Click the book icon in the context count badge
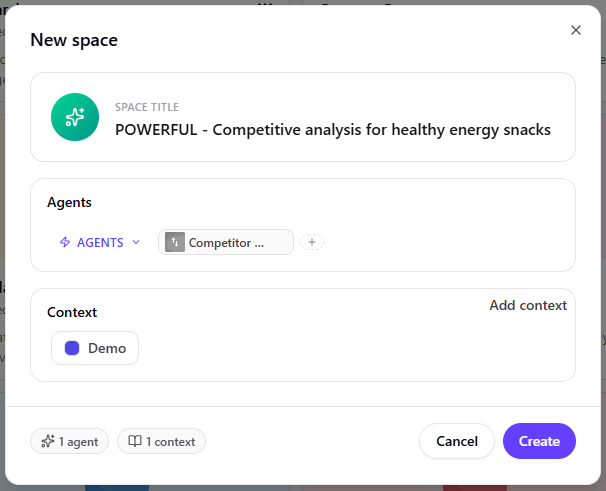Viewport: 606px width, 491px height. pyautogui.click(x=134, y=441)
